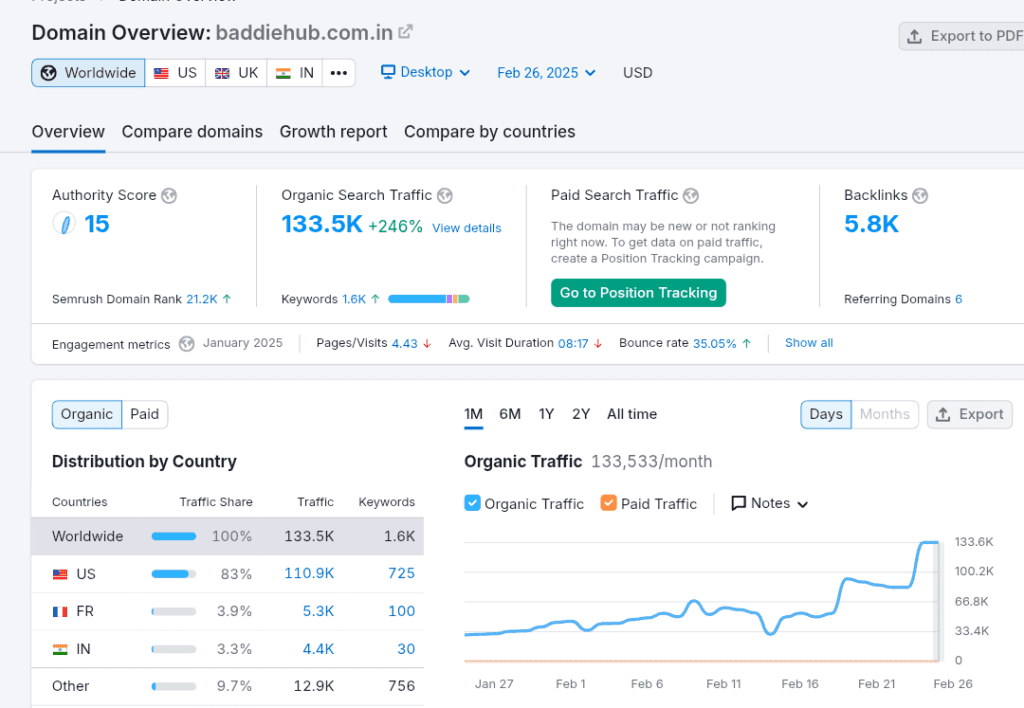This screenshot has height=708, width=1024.
Task: Click globe icon beside Organic Search Traffic
Action: pyautogui.click(x=445, y=195)
